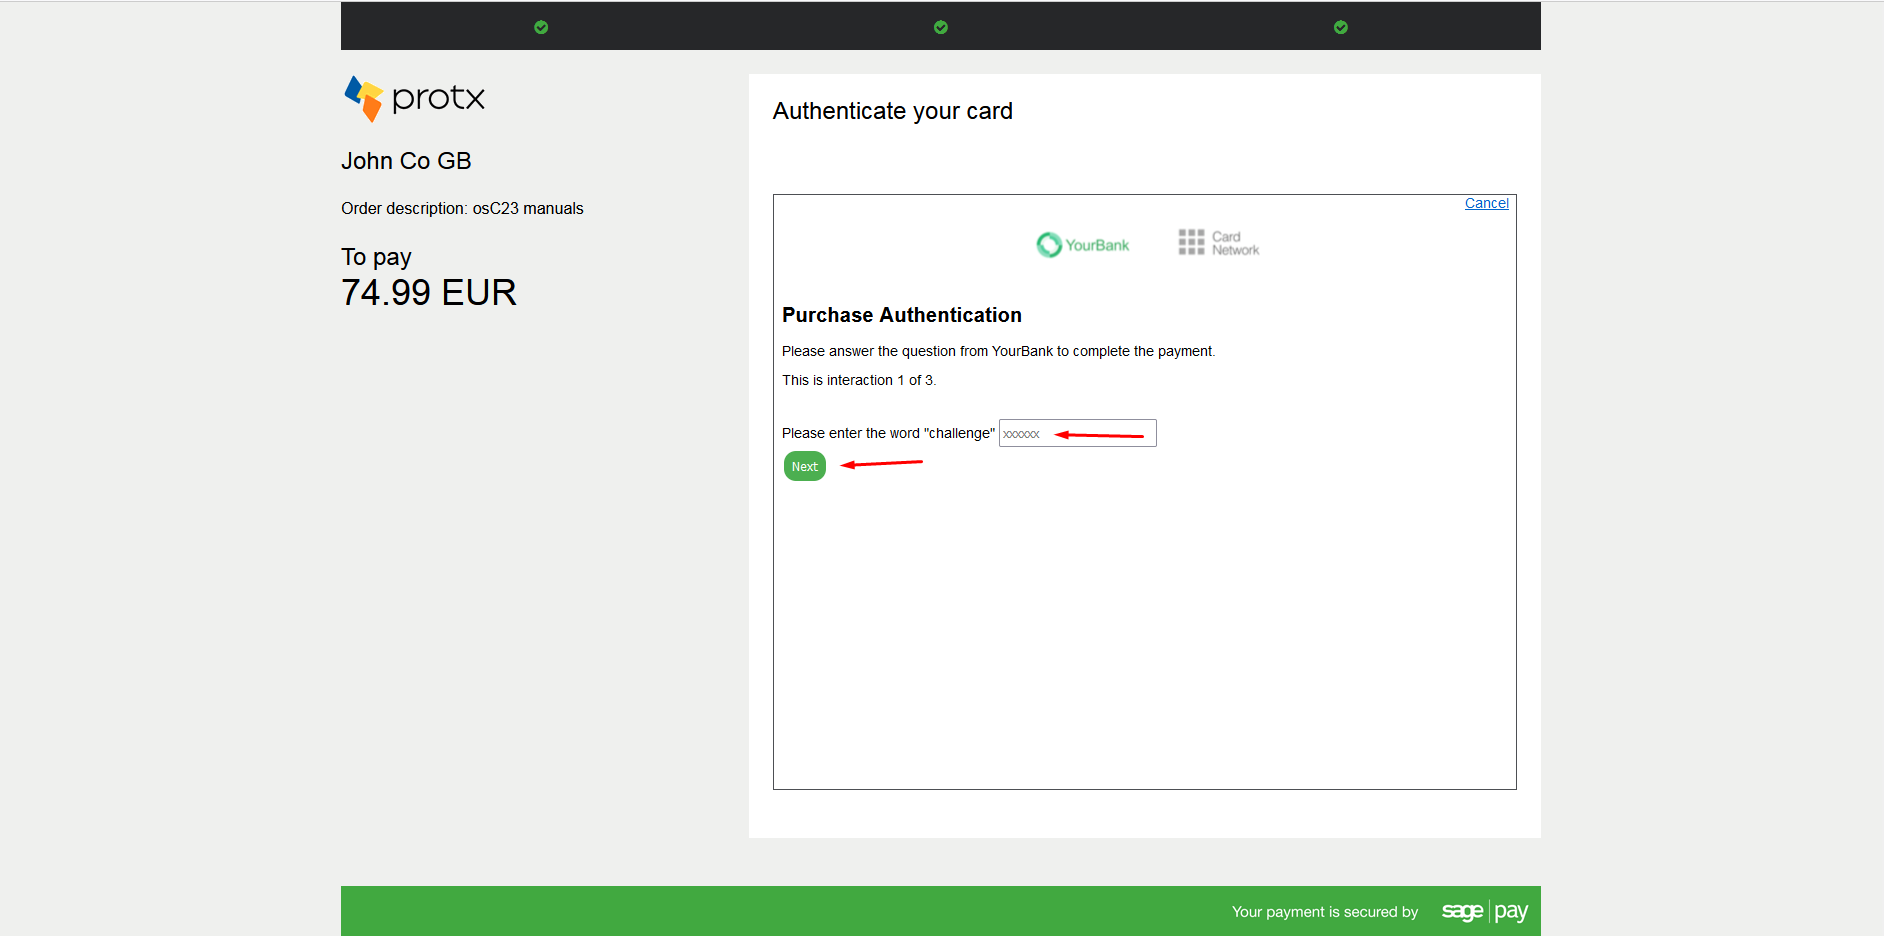Click the "74.99 EUR" amount

[x=429, y=292]
